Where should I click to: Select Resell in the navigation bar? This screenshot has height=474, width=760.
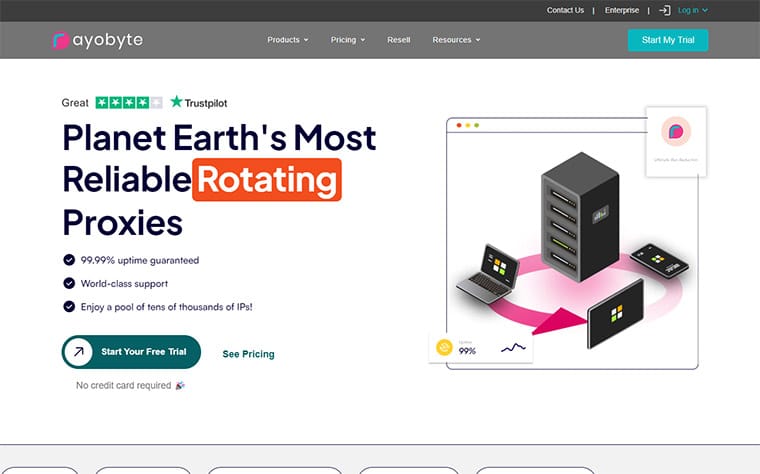click(399, 40)
